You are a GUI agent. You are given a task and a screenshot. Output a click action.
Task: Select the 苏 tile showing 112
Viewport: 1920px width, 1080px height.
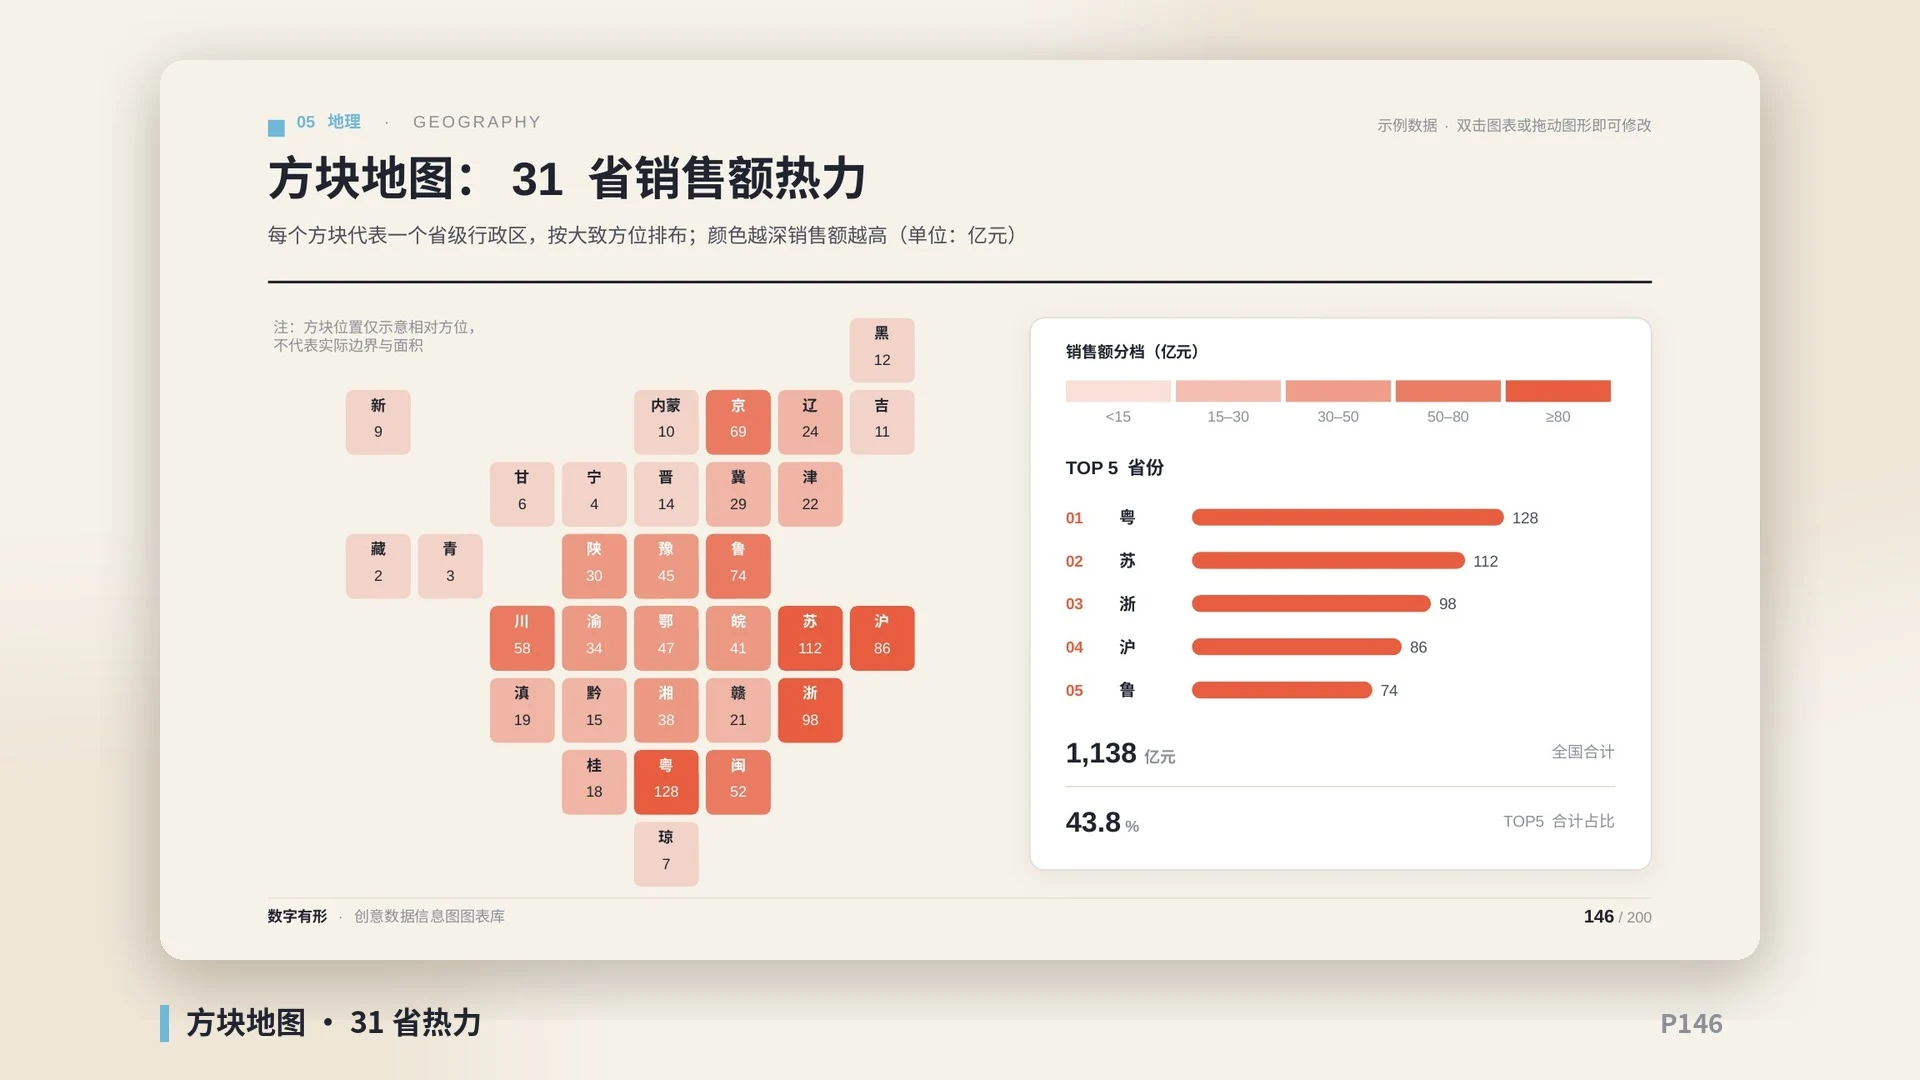point(810,638)
